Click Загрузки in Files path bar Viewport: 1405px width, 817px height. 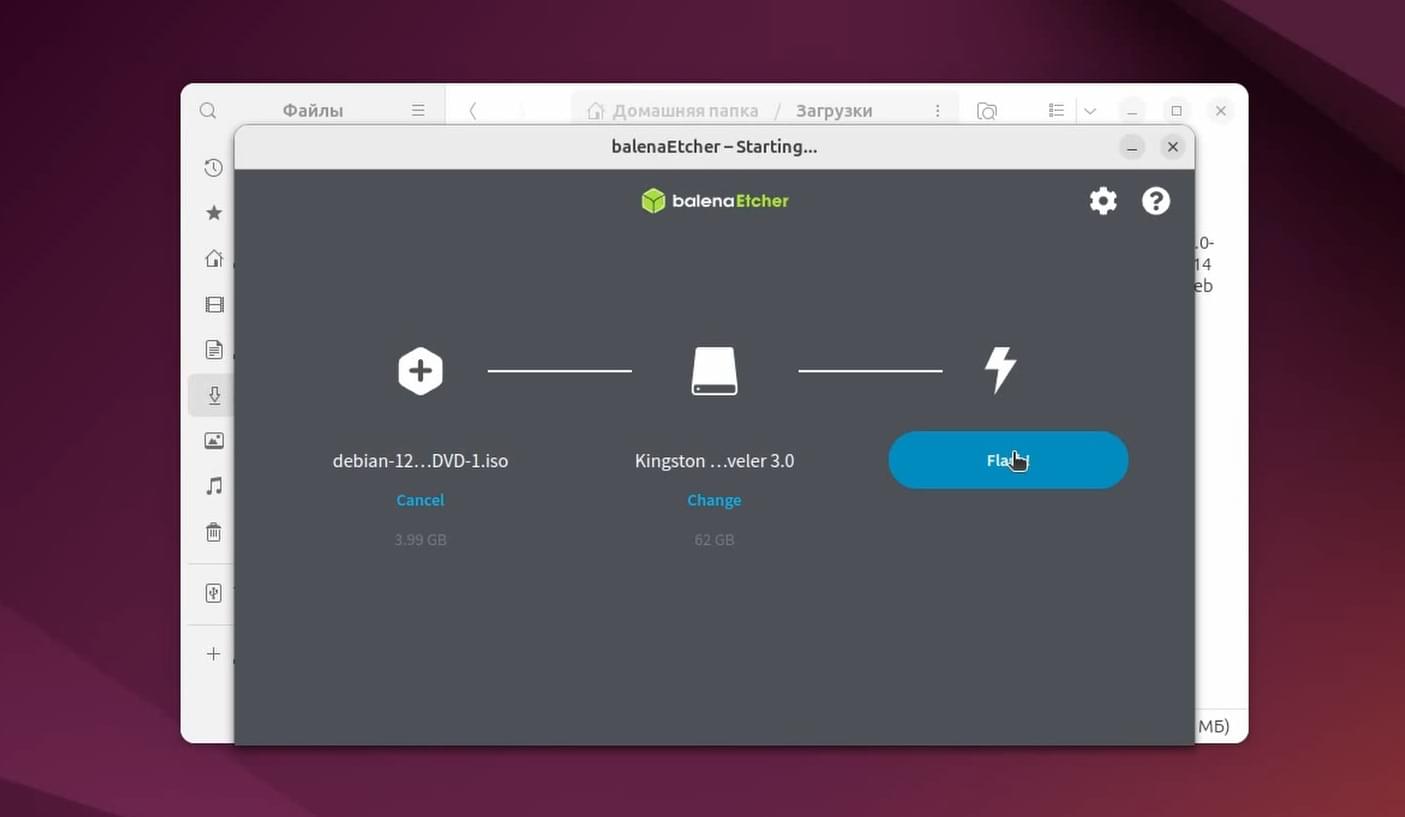point(834,111)
